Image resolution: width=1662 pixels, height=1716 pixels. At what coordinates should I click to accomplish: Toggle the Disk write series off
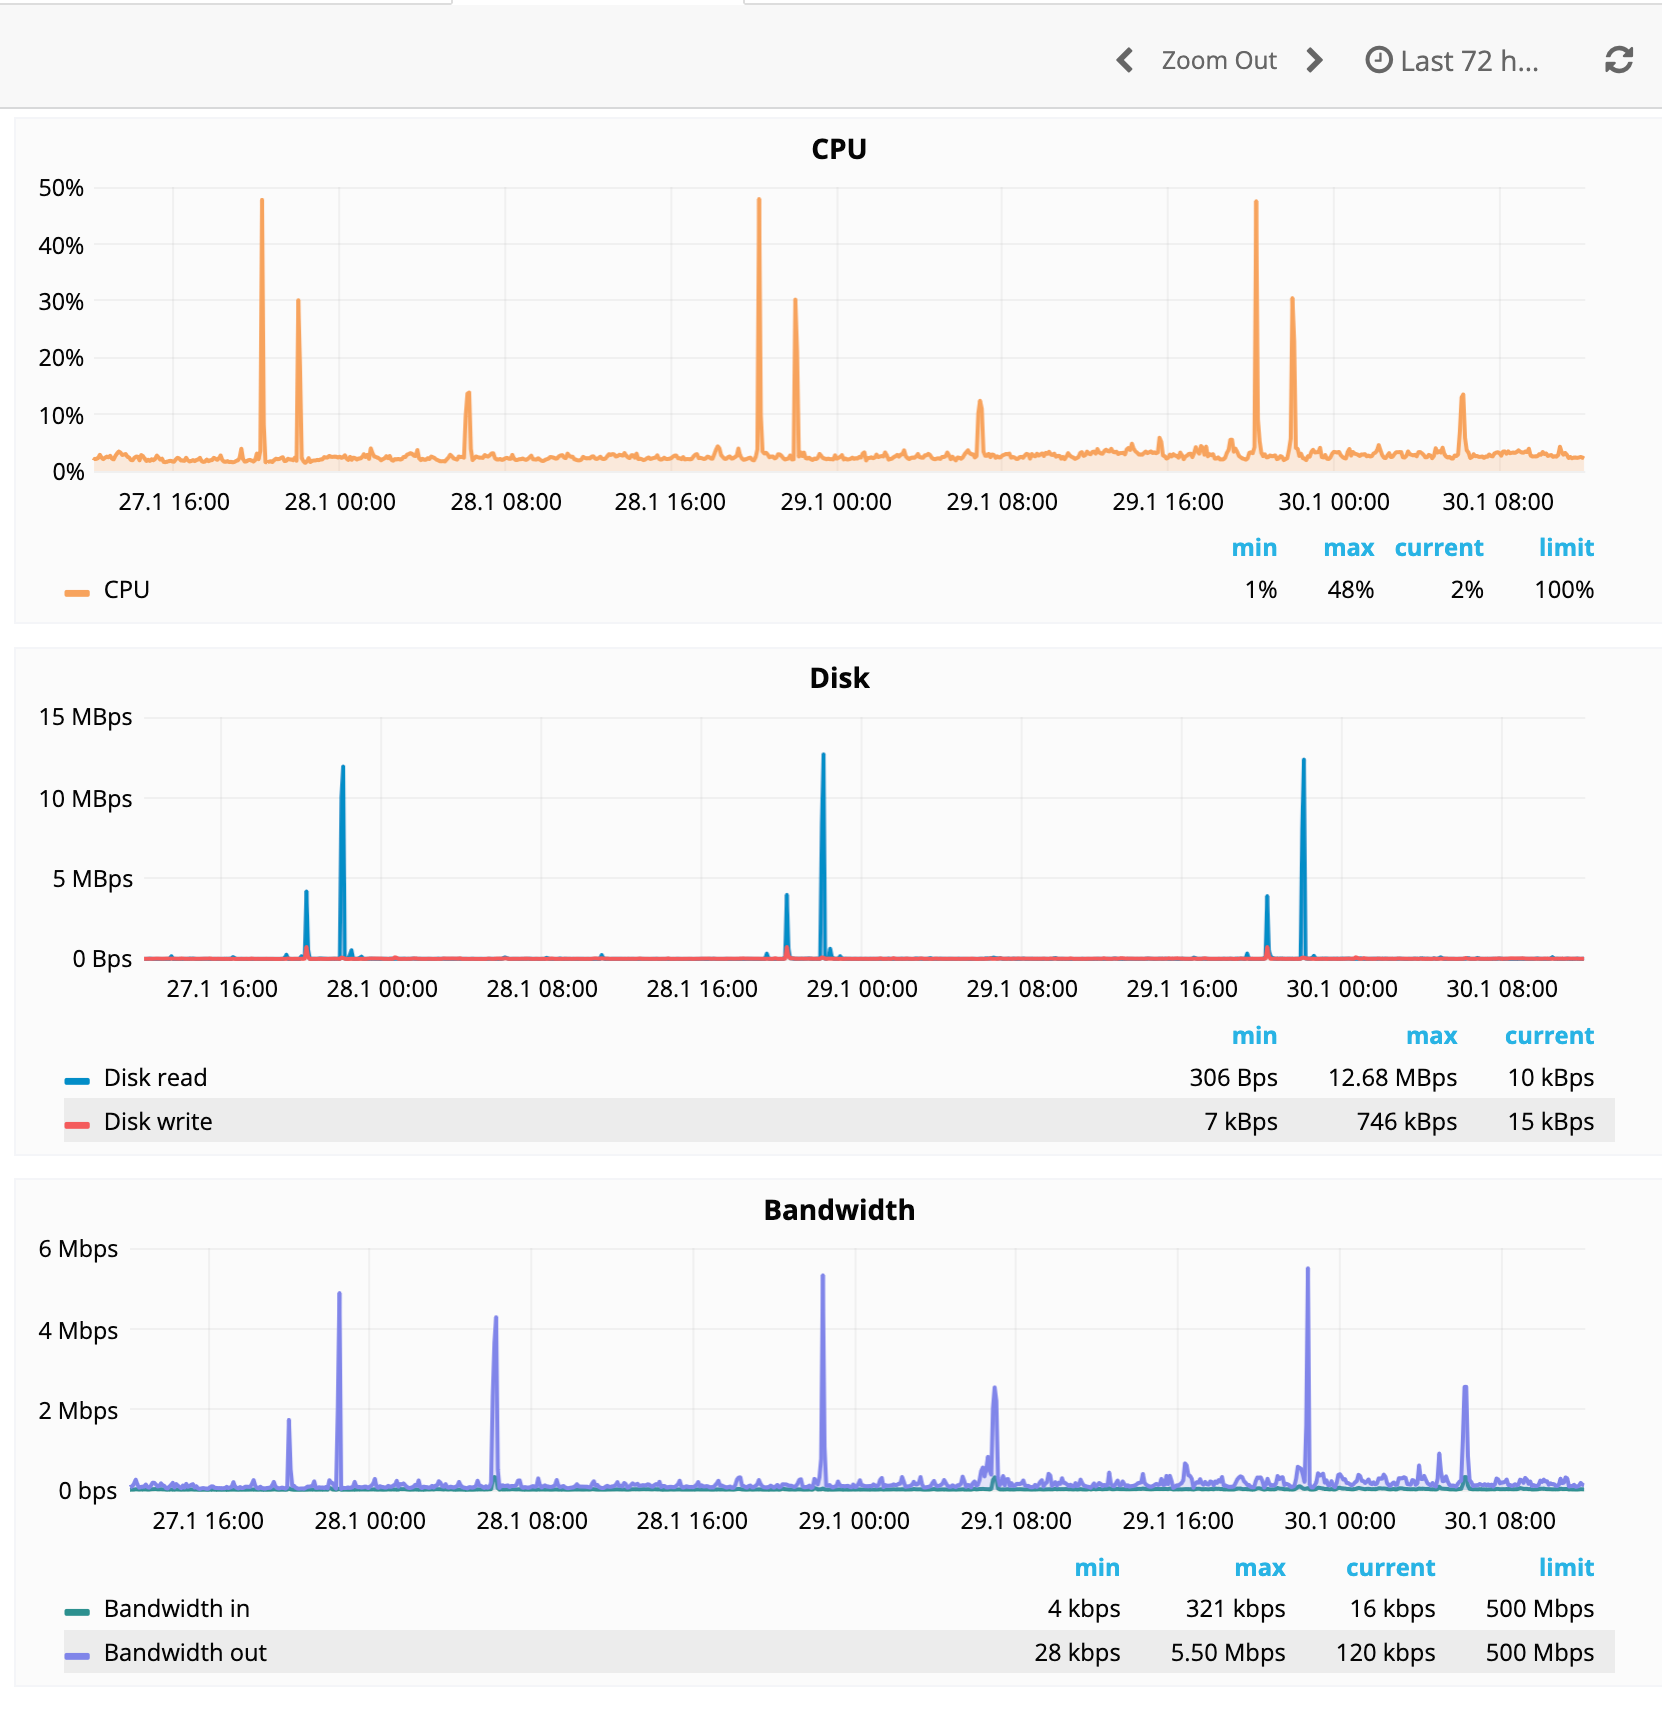click(157, 1122)
